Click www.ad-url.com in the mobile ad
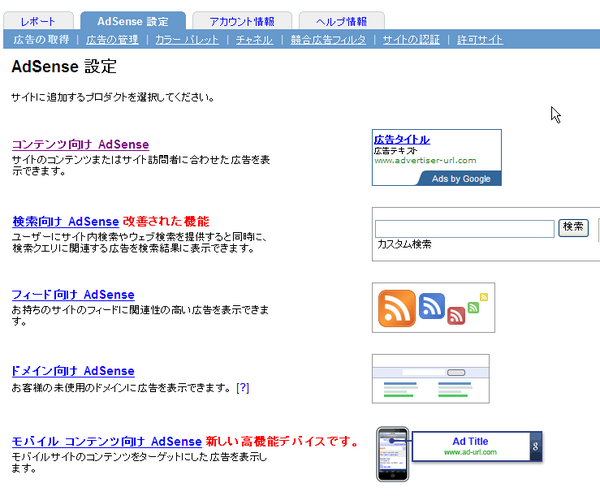This screenshot has height=496, width=600. click(470, 452)
